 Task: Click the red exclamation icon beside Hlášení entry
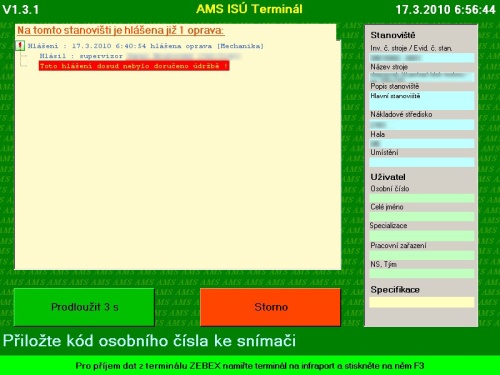click(21, 45)
